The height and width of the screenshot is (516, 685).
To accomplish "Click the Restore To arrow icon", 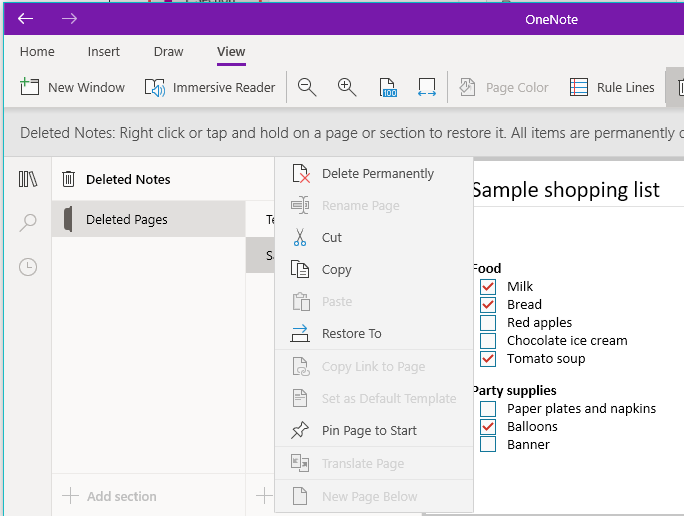I will click(x=300, y=333).
